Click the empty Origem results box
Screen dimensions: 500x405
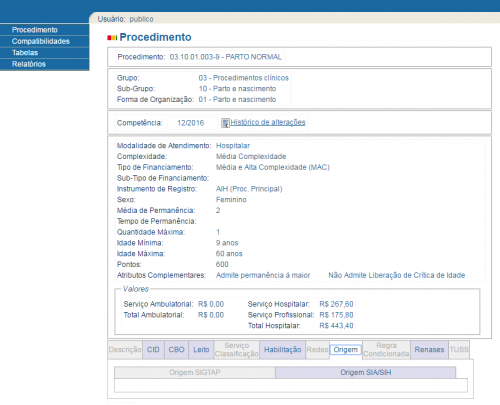tap(291, 385)
